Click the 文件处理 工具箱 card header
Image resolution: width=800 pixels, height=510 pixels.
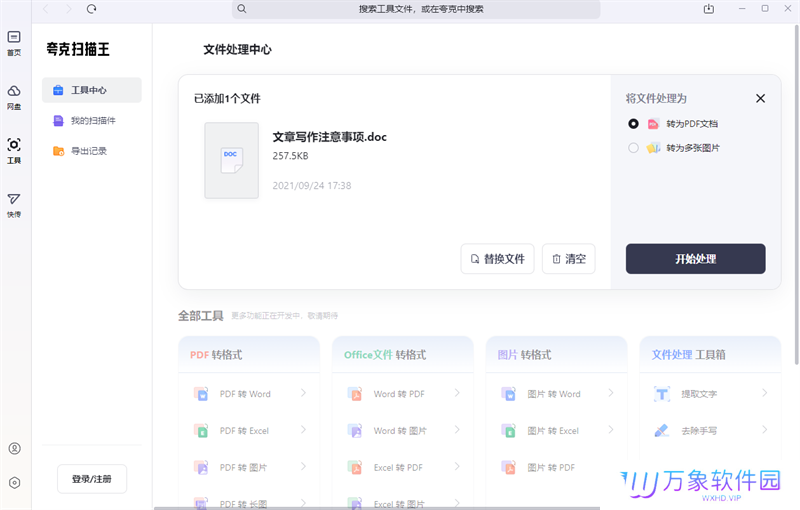tap(710, 354)
